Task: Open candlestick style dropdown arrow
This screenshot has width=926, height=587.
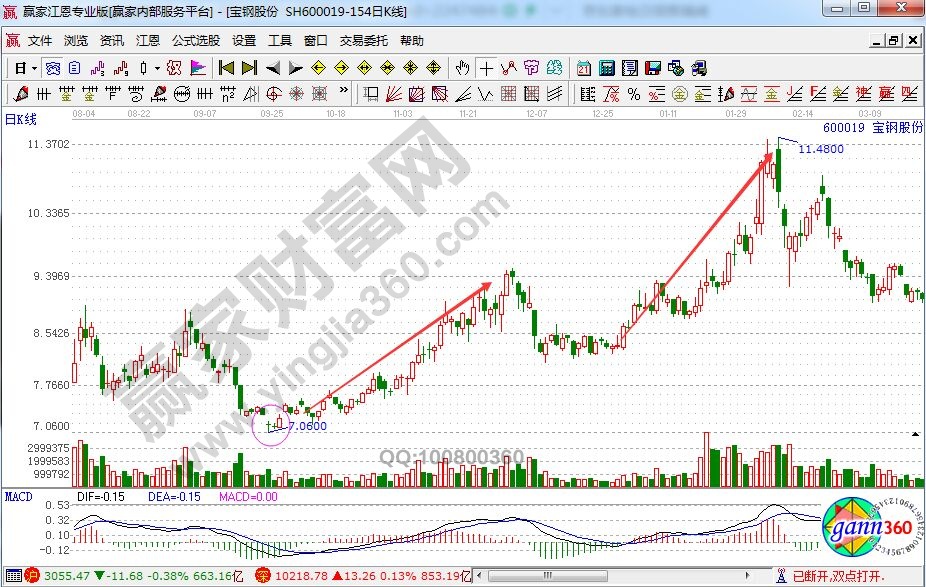Action: (158, 69)
